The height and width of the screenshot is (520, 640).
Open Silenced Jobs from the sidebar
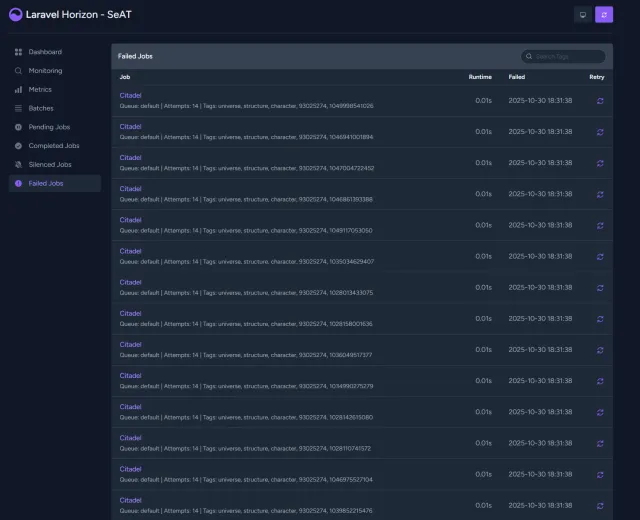(50, 164)
